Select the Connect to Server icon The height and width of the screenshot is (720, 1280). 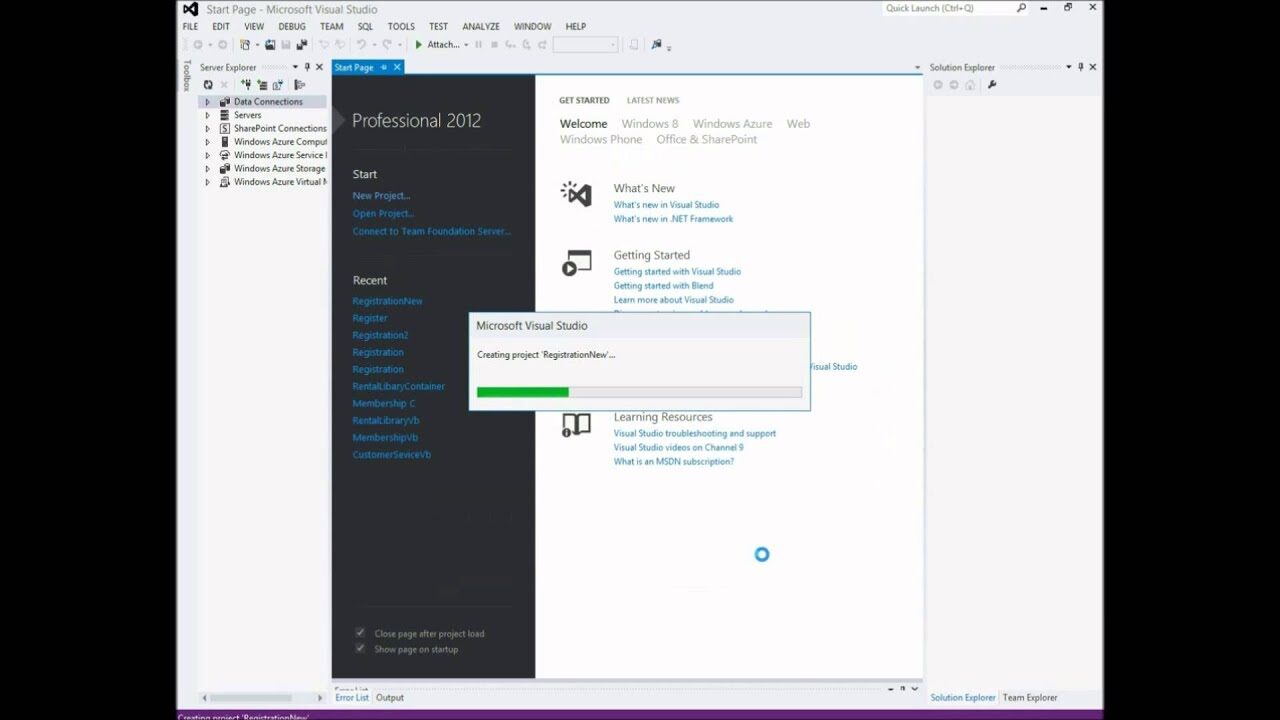(263, 84)
